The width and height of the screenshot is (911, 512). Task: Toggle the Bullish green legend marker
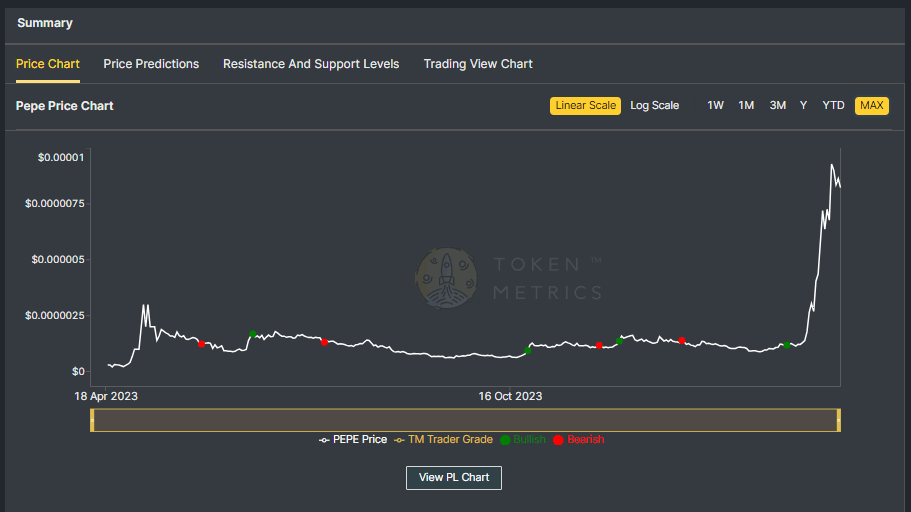(x=522, y=439)
